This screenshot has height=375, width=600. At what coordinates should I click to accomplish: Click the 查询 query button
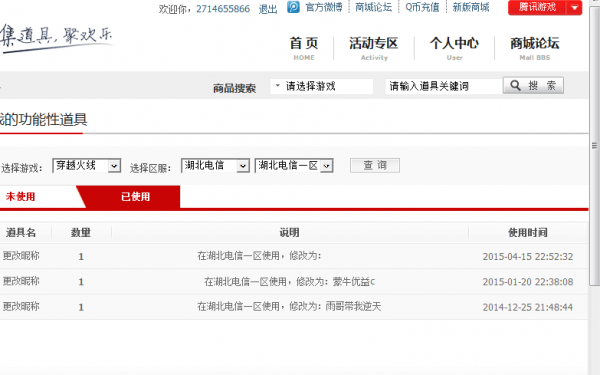click(375, 165)
